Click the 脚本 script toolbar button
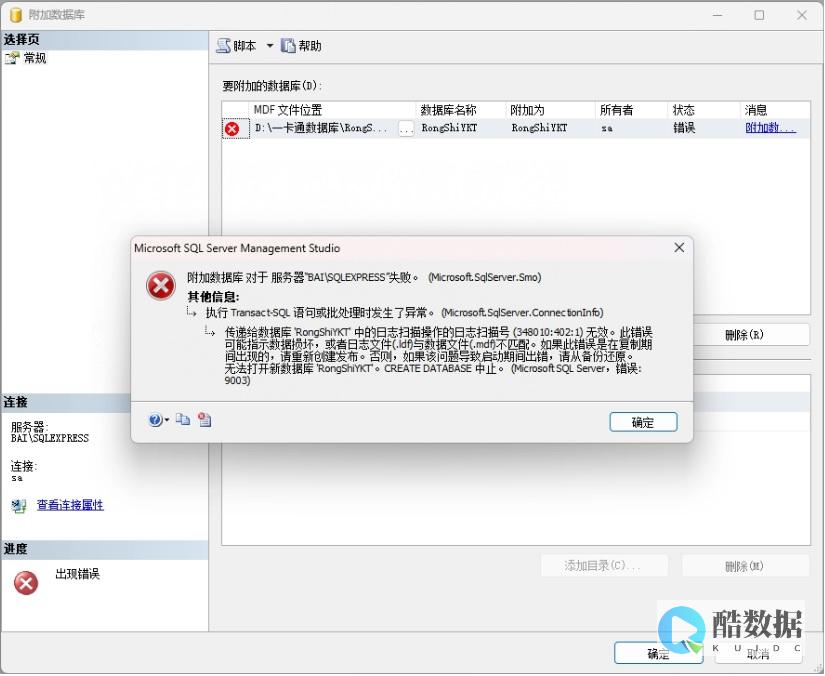The width and height of the screenshot is (825, 676). [x=236, y=46]
